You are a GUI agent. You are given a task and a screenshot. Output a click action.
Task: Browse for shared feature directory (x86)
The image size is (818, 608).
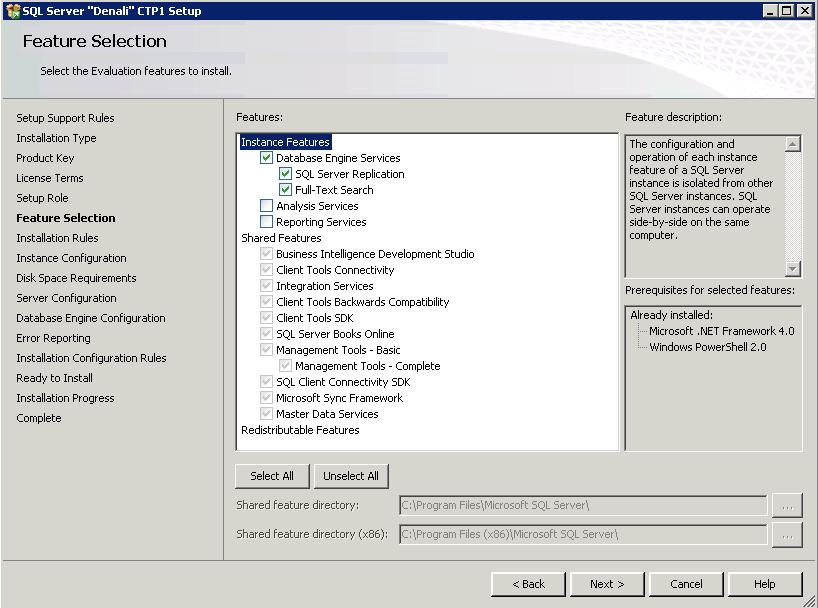[788, 535]
